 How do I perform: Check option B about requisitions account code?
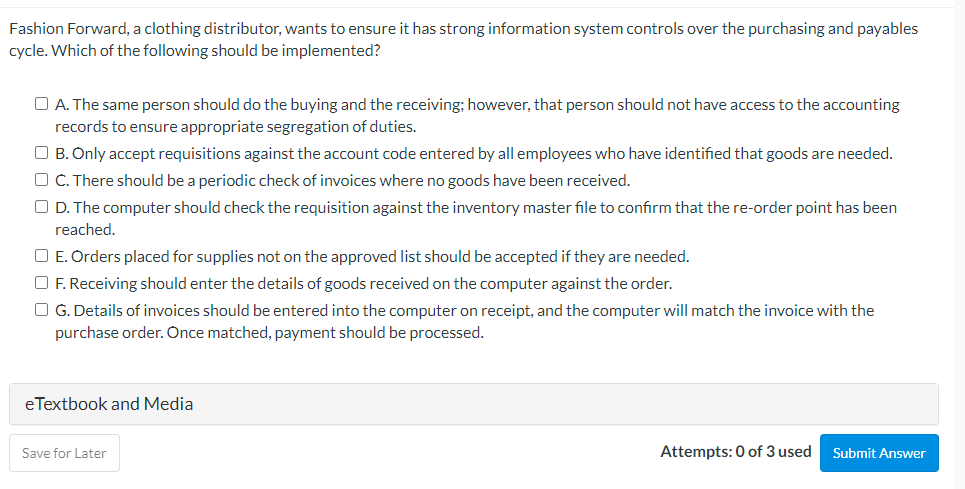[x=41, y=152]
